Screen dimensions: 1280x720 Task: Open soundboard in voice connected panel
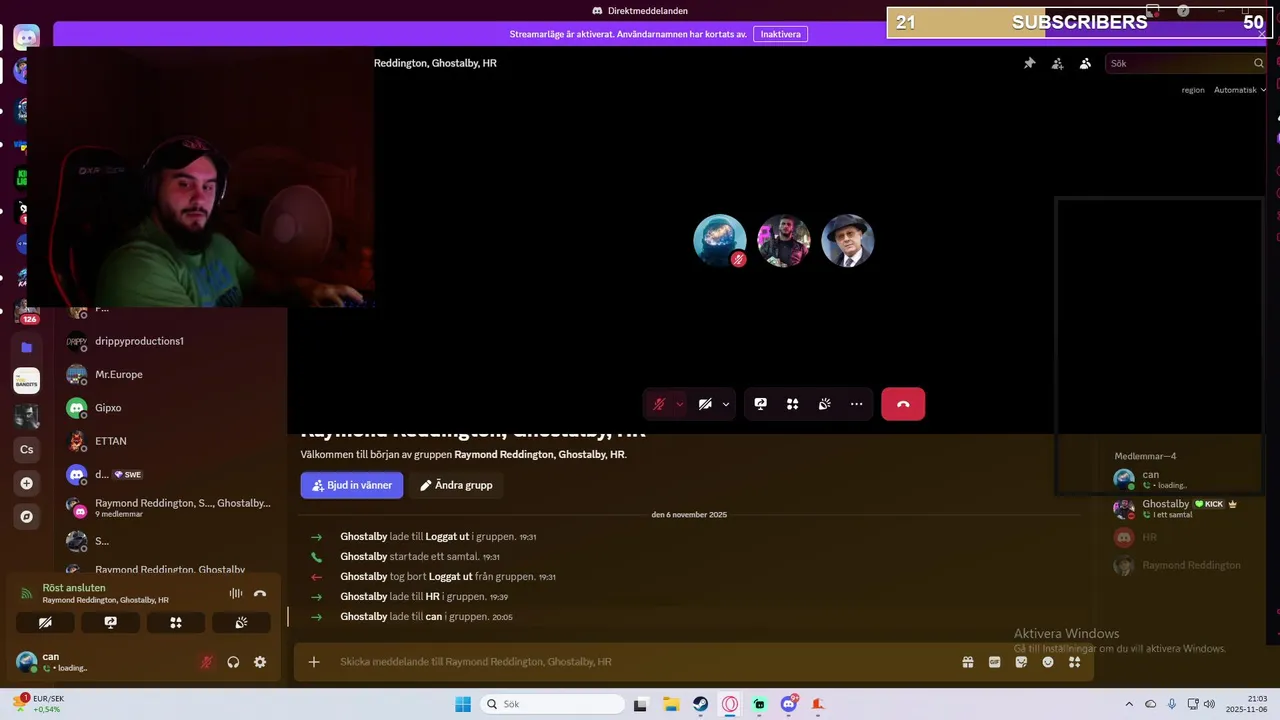(x=241, y=622)
